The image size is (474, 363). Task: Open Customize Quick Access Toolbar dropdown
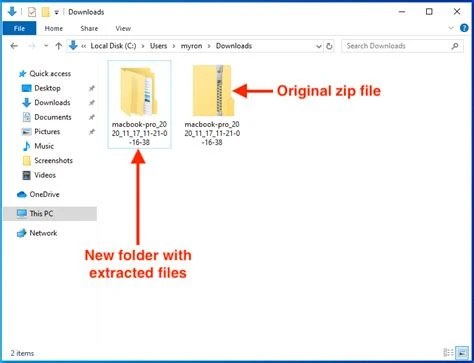(57, 13)
